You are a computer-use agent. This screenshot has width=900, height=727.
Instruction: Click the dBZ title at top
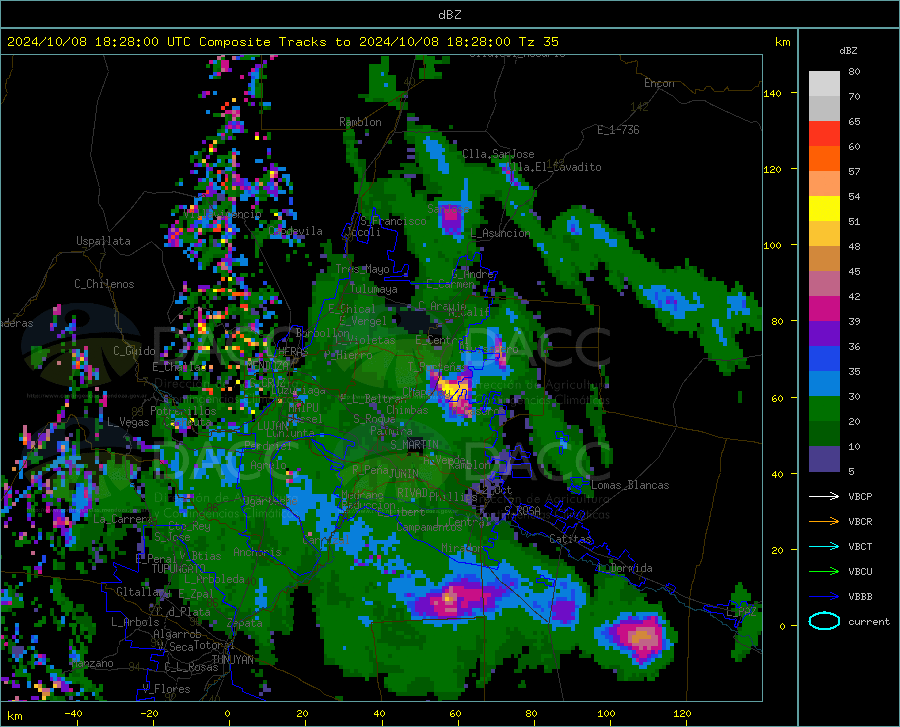coord(449,15)
